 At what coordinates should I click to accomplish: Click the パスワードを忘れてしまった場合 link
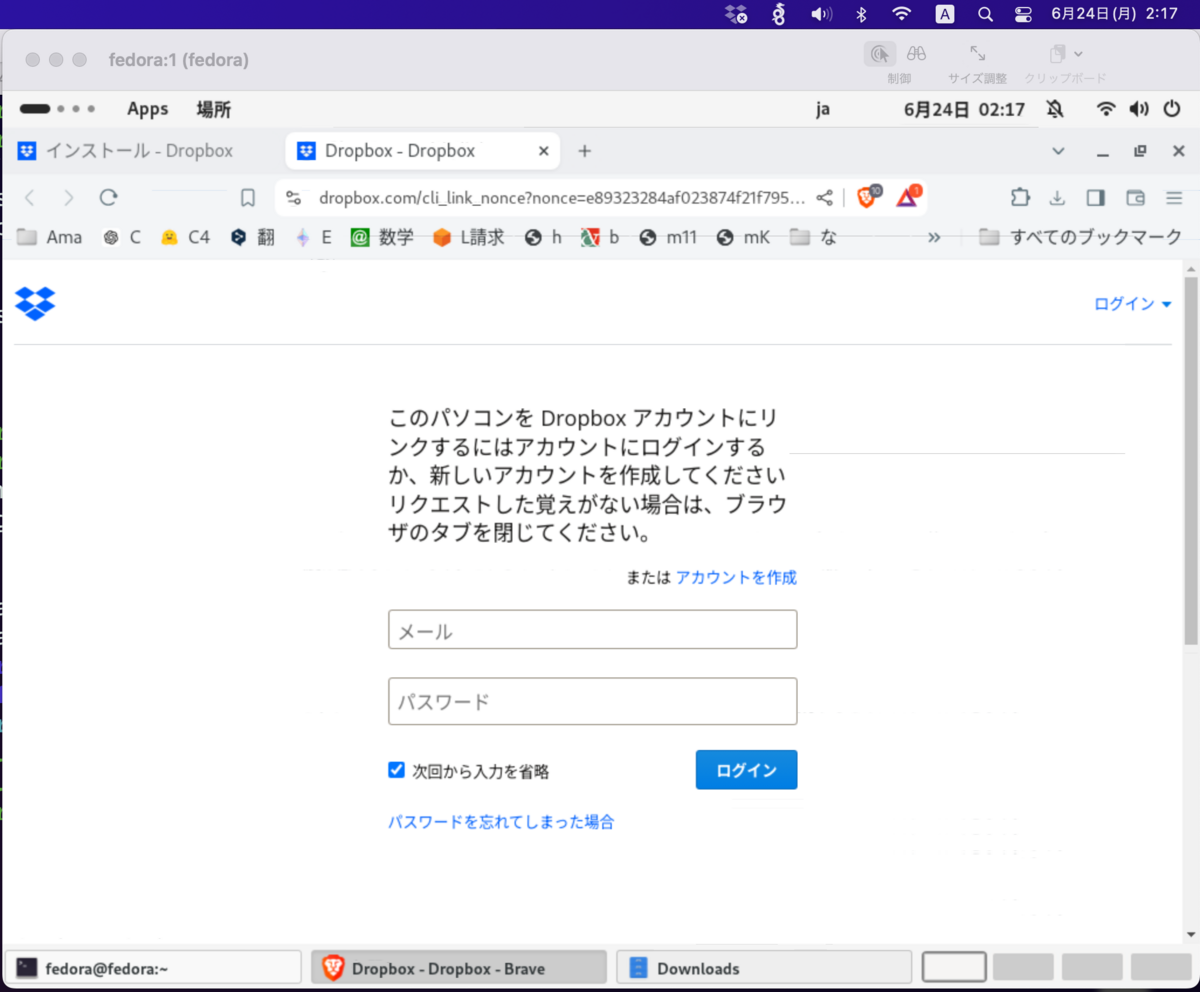point(501,821)
